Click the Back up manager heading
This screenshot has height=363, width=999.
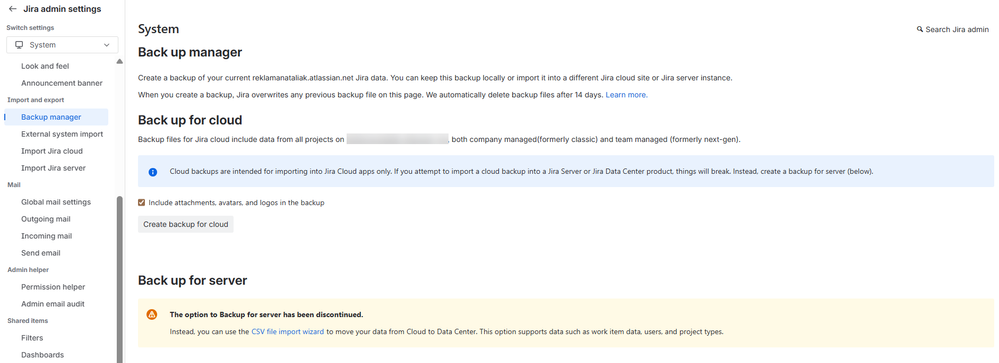point(190,52)
